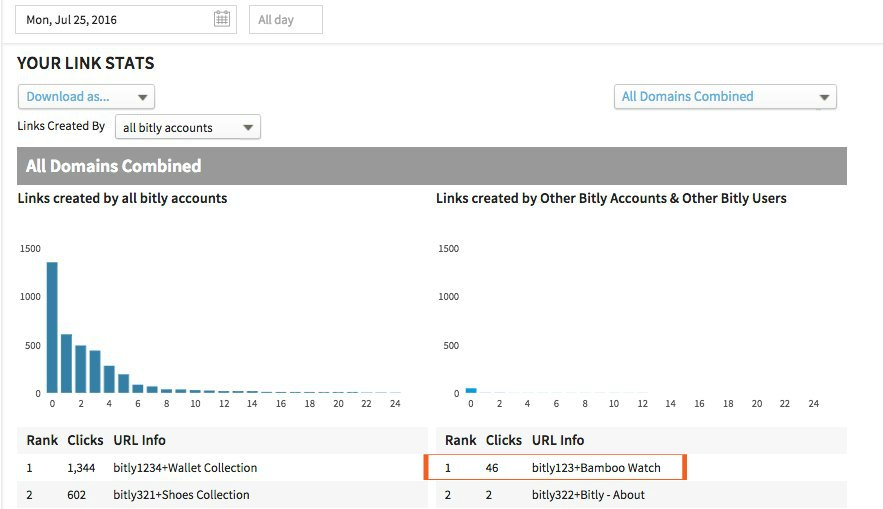Click the Clicks column header in left table
Viewport: 883px width, 509px height.
coord(85,440)
